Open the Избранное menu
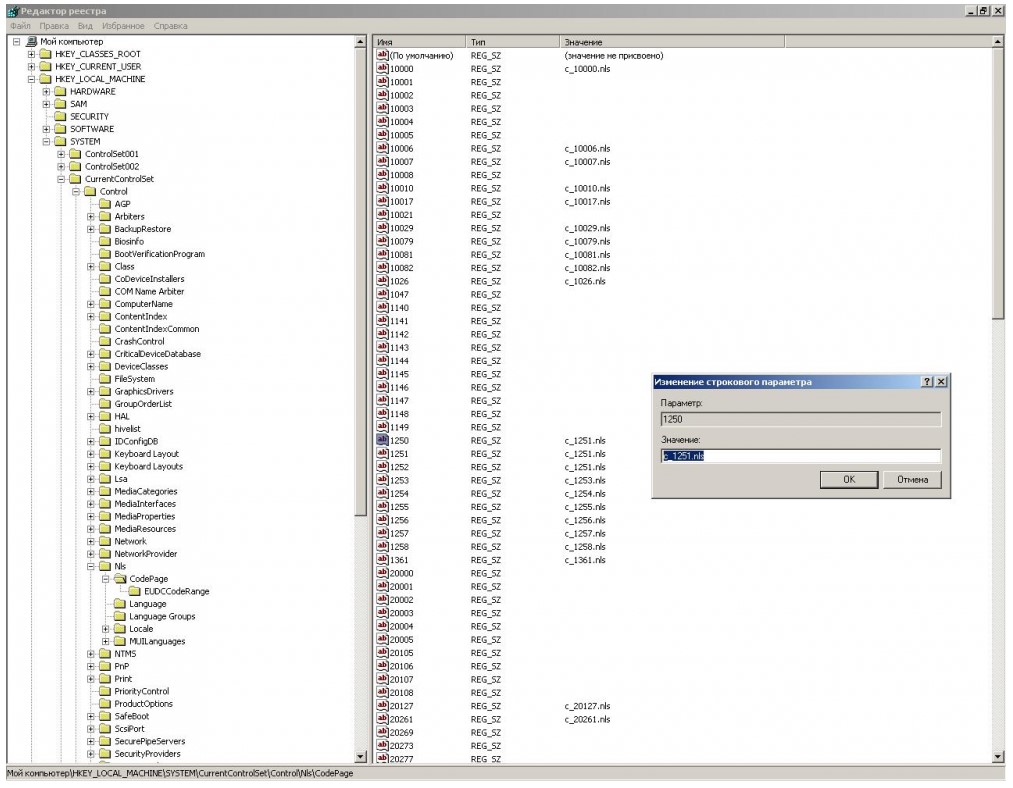 [x=124, y=25]
